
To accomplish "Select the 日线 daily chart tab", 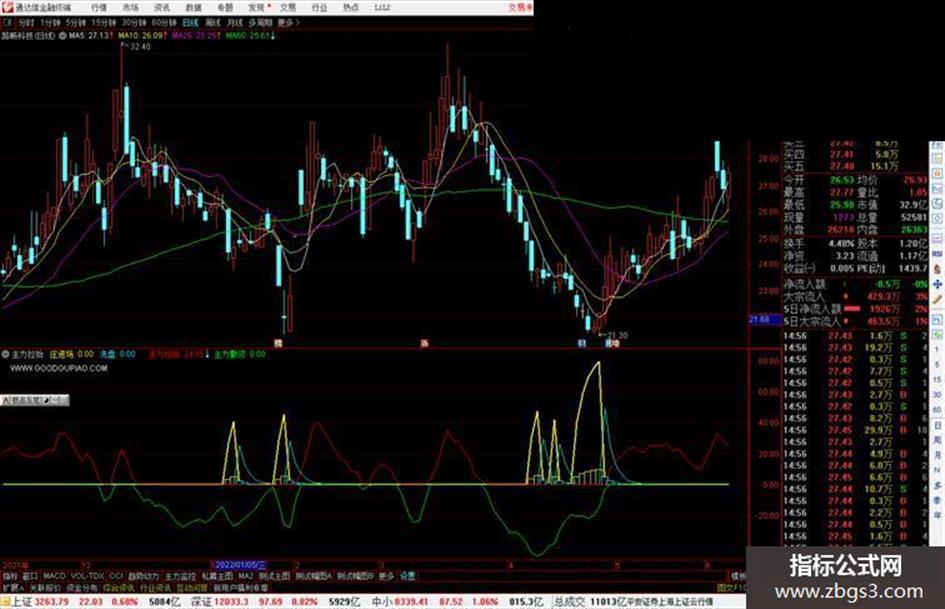I will coord(190,23).
